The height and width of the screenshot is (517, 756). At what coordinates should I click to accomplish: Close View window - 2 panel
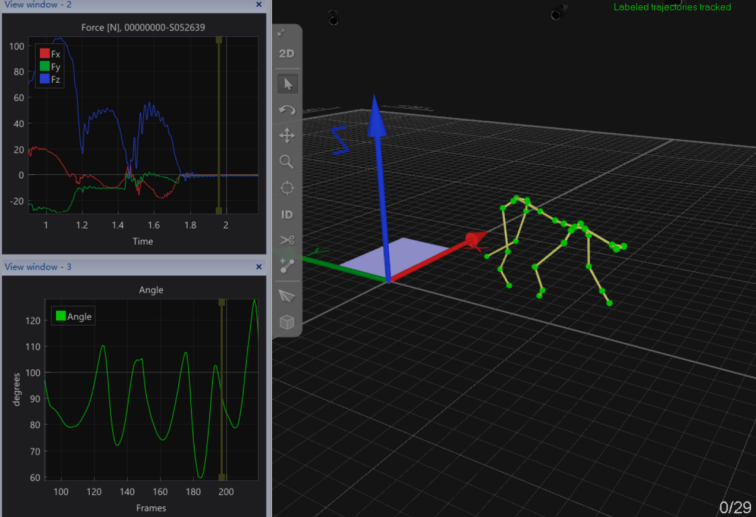pyautogui.click(x=259, y=5)
